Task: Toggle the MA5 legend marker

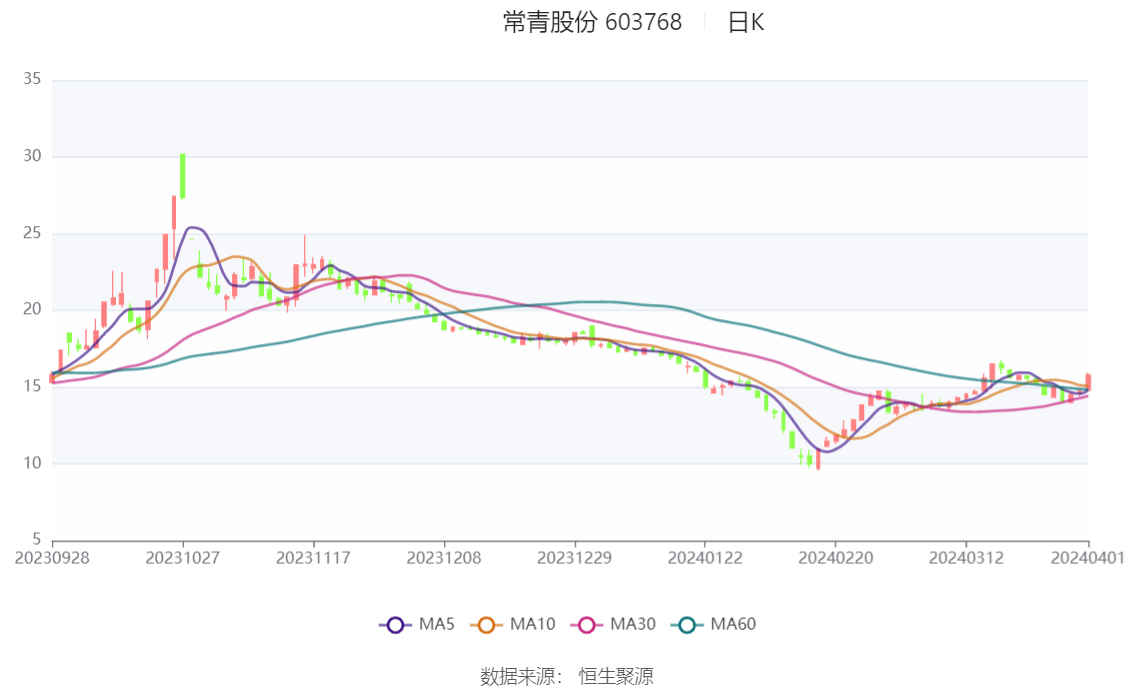Action: pos(395,625)
